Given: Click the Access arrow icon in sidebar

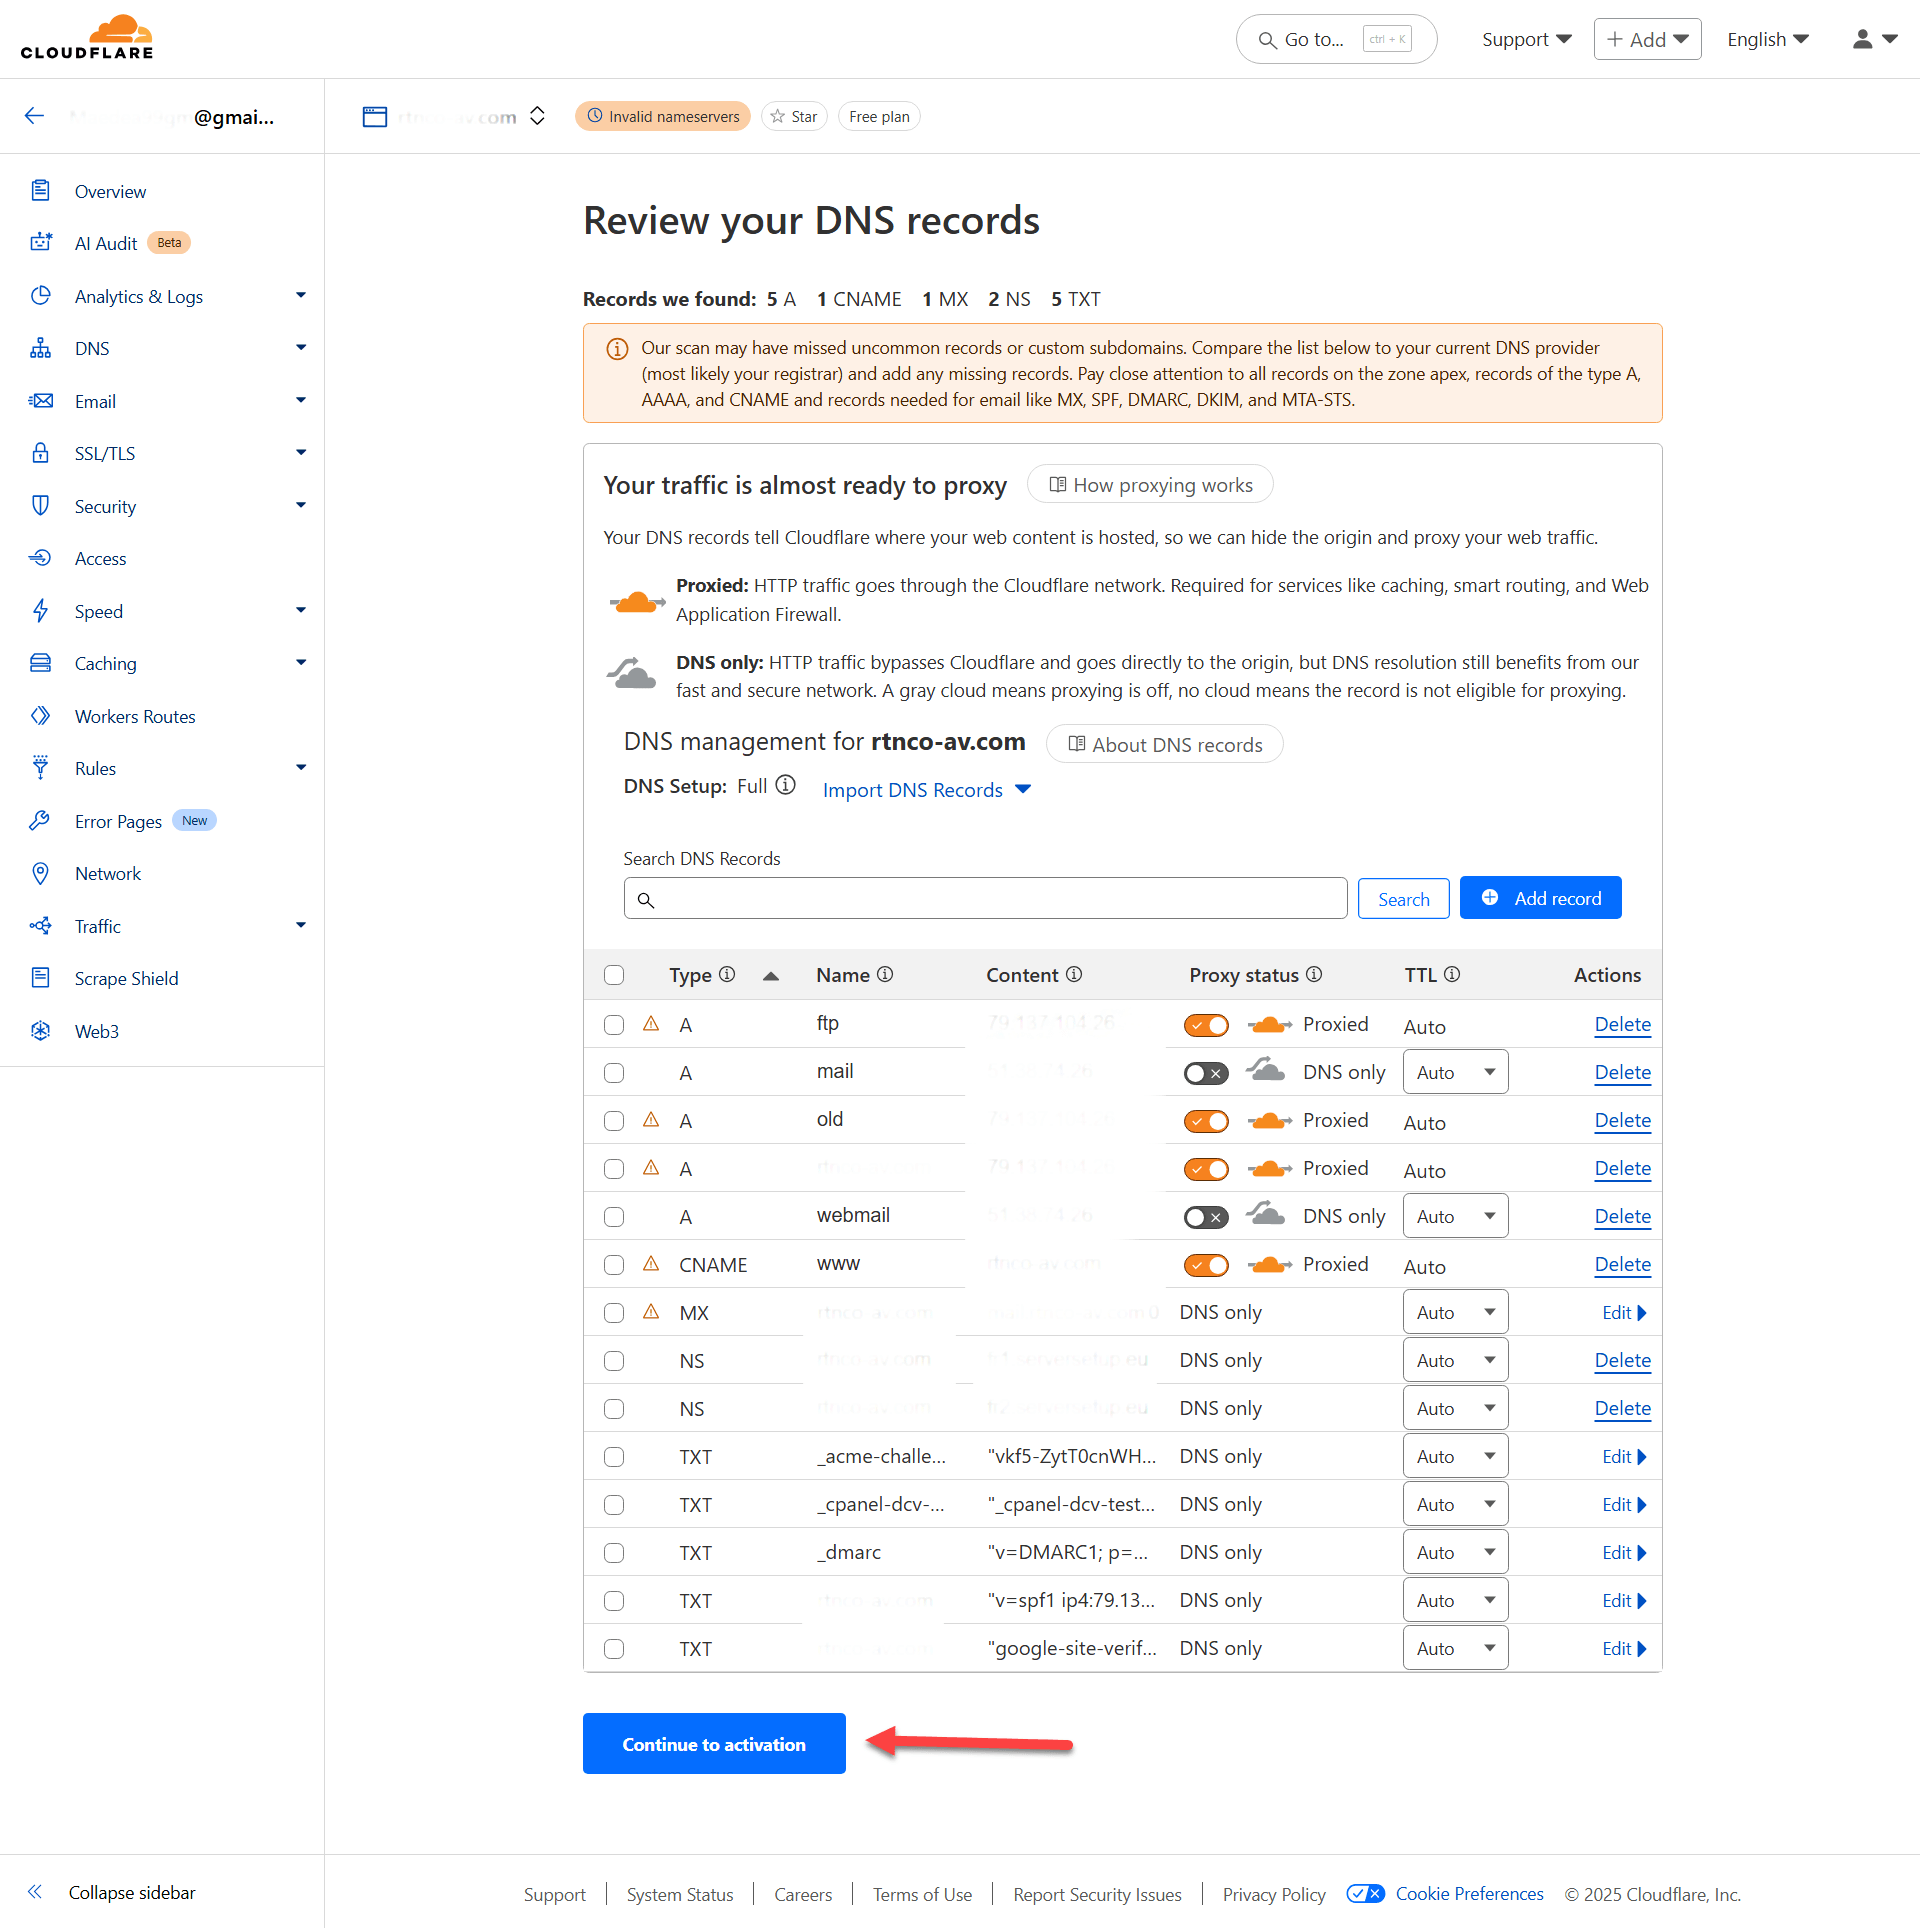Looking at the screenshot, I should click(x=40, y=558).
